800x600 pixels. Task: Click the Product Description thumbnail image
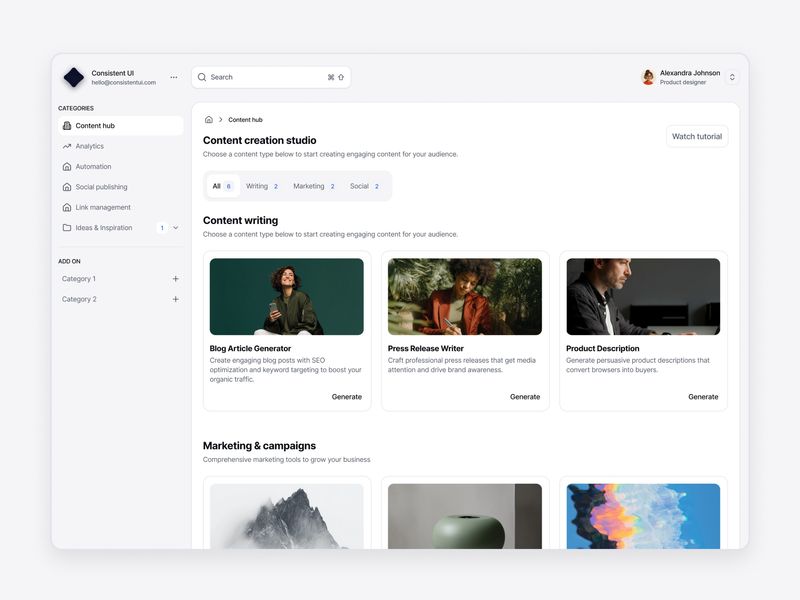pos(642,297)
